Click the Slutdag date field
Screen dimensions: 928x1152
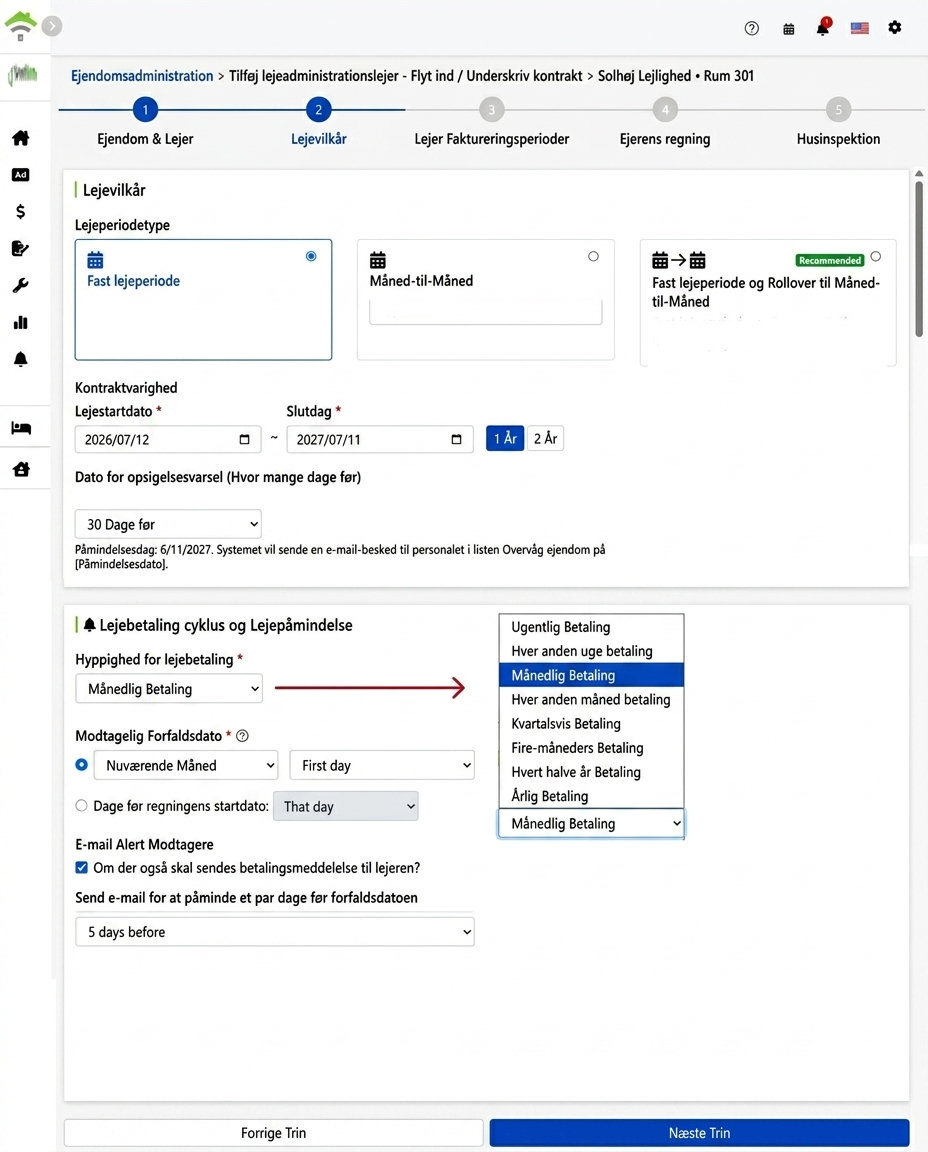[380, 439]
